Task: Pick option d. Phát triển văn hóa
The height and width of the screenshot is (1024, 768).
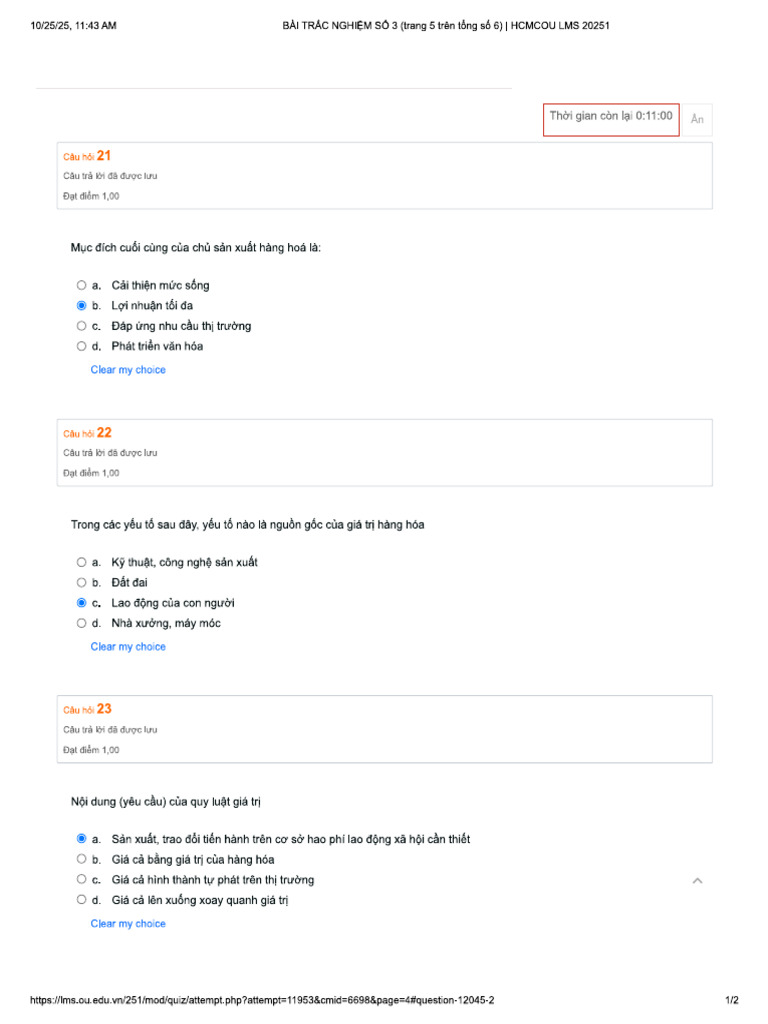Action: point(82,346)
